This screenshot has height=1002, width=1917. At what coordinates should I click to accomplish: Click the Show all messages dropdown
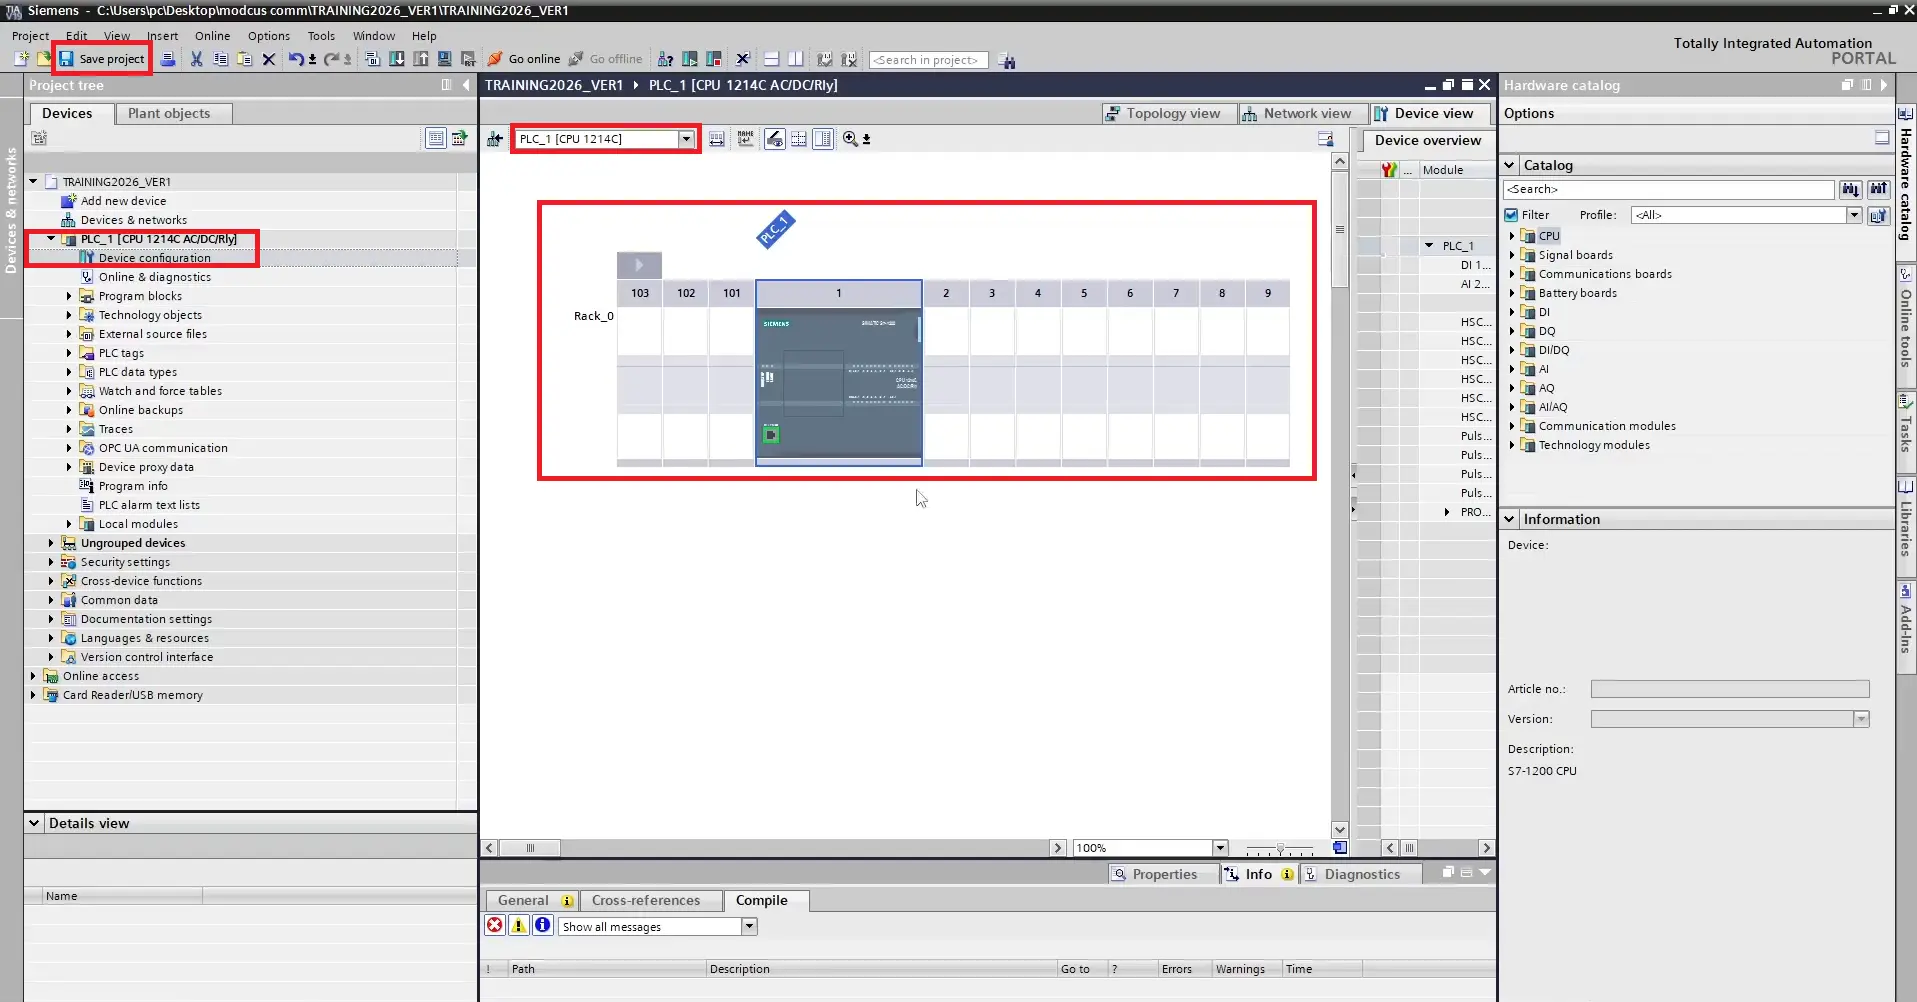click(748, 926)
